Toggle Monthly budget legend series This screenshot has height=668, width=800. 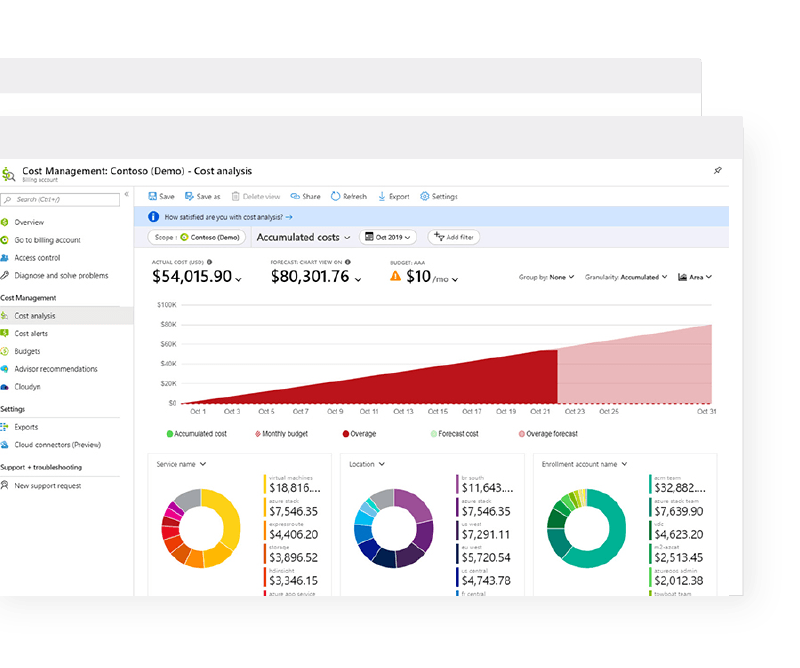pyautogui.click(x=281, y=434)
